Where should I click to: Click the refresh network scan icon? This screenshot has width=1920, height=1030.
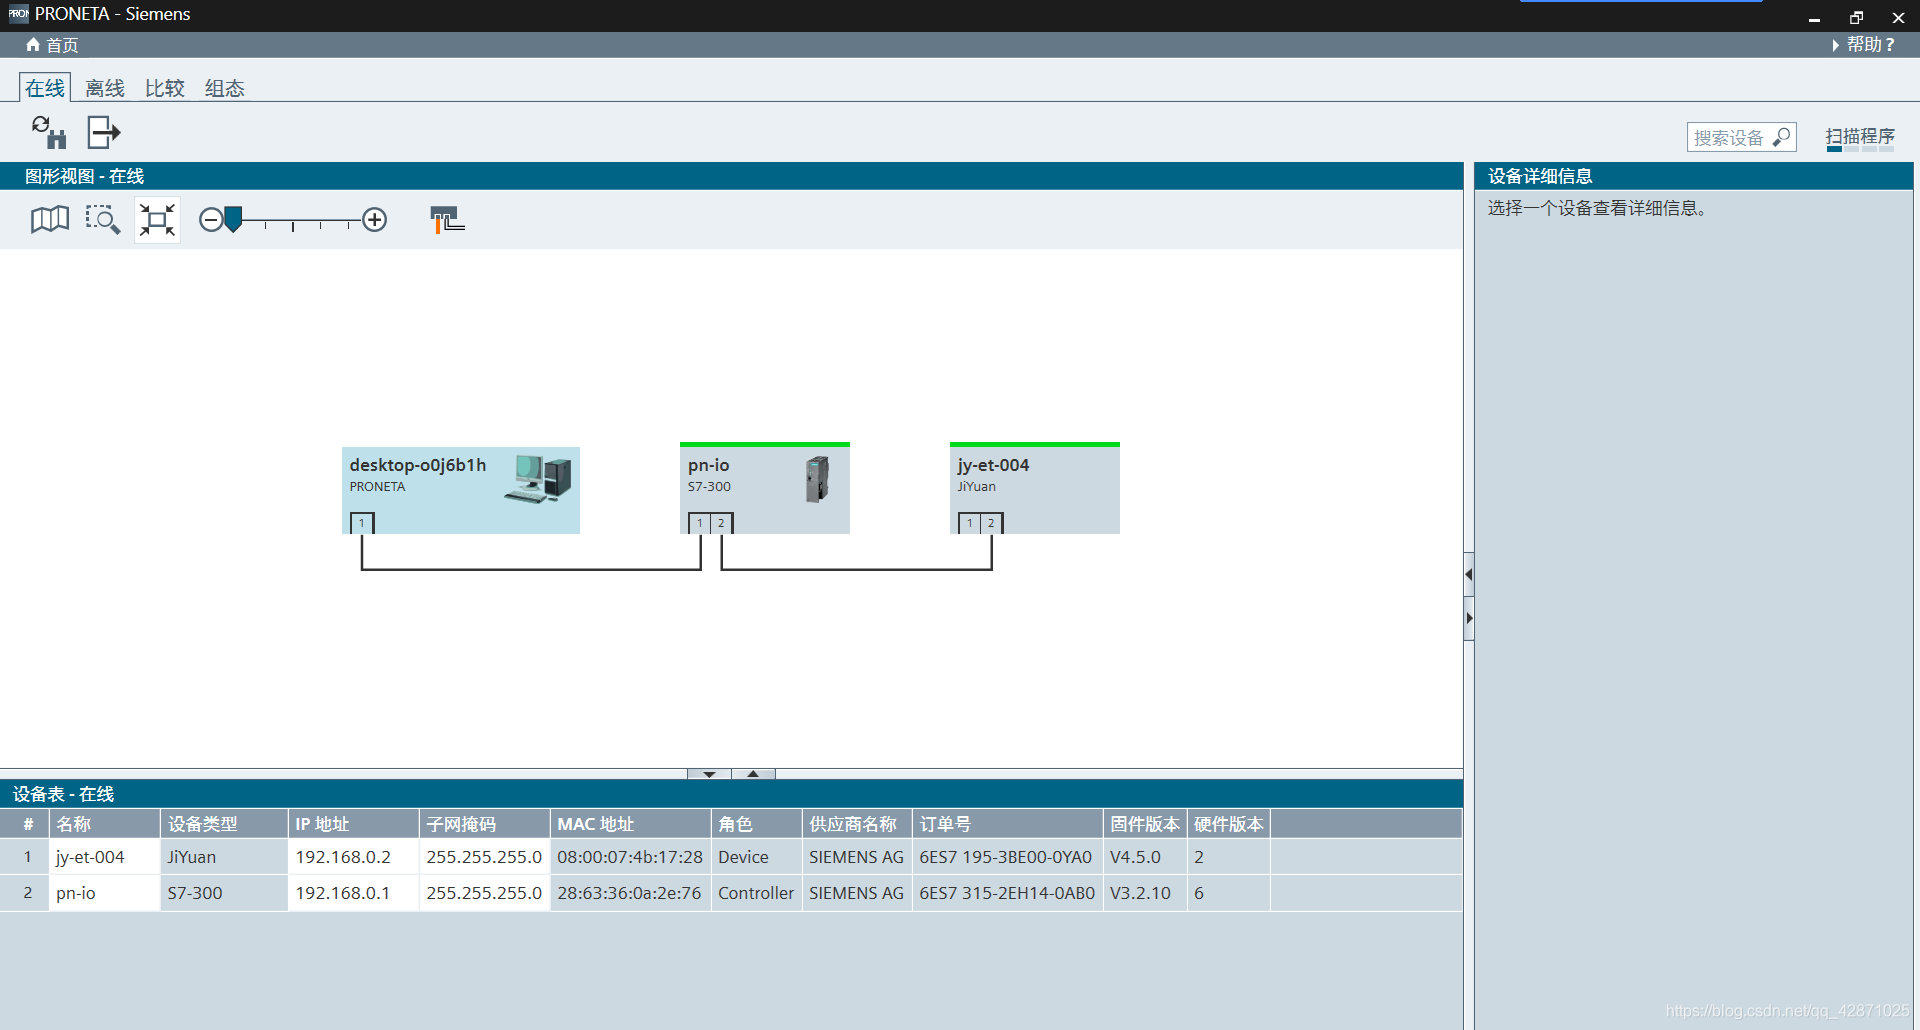48,132
